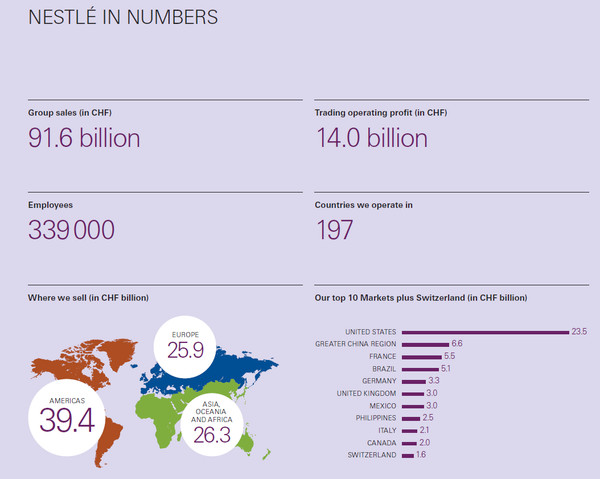Click the Germany bar in chart

coord(414,382)
